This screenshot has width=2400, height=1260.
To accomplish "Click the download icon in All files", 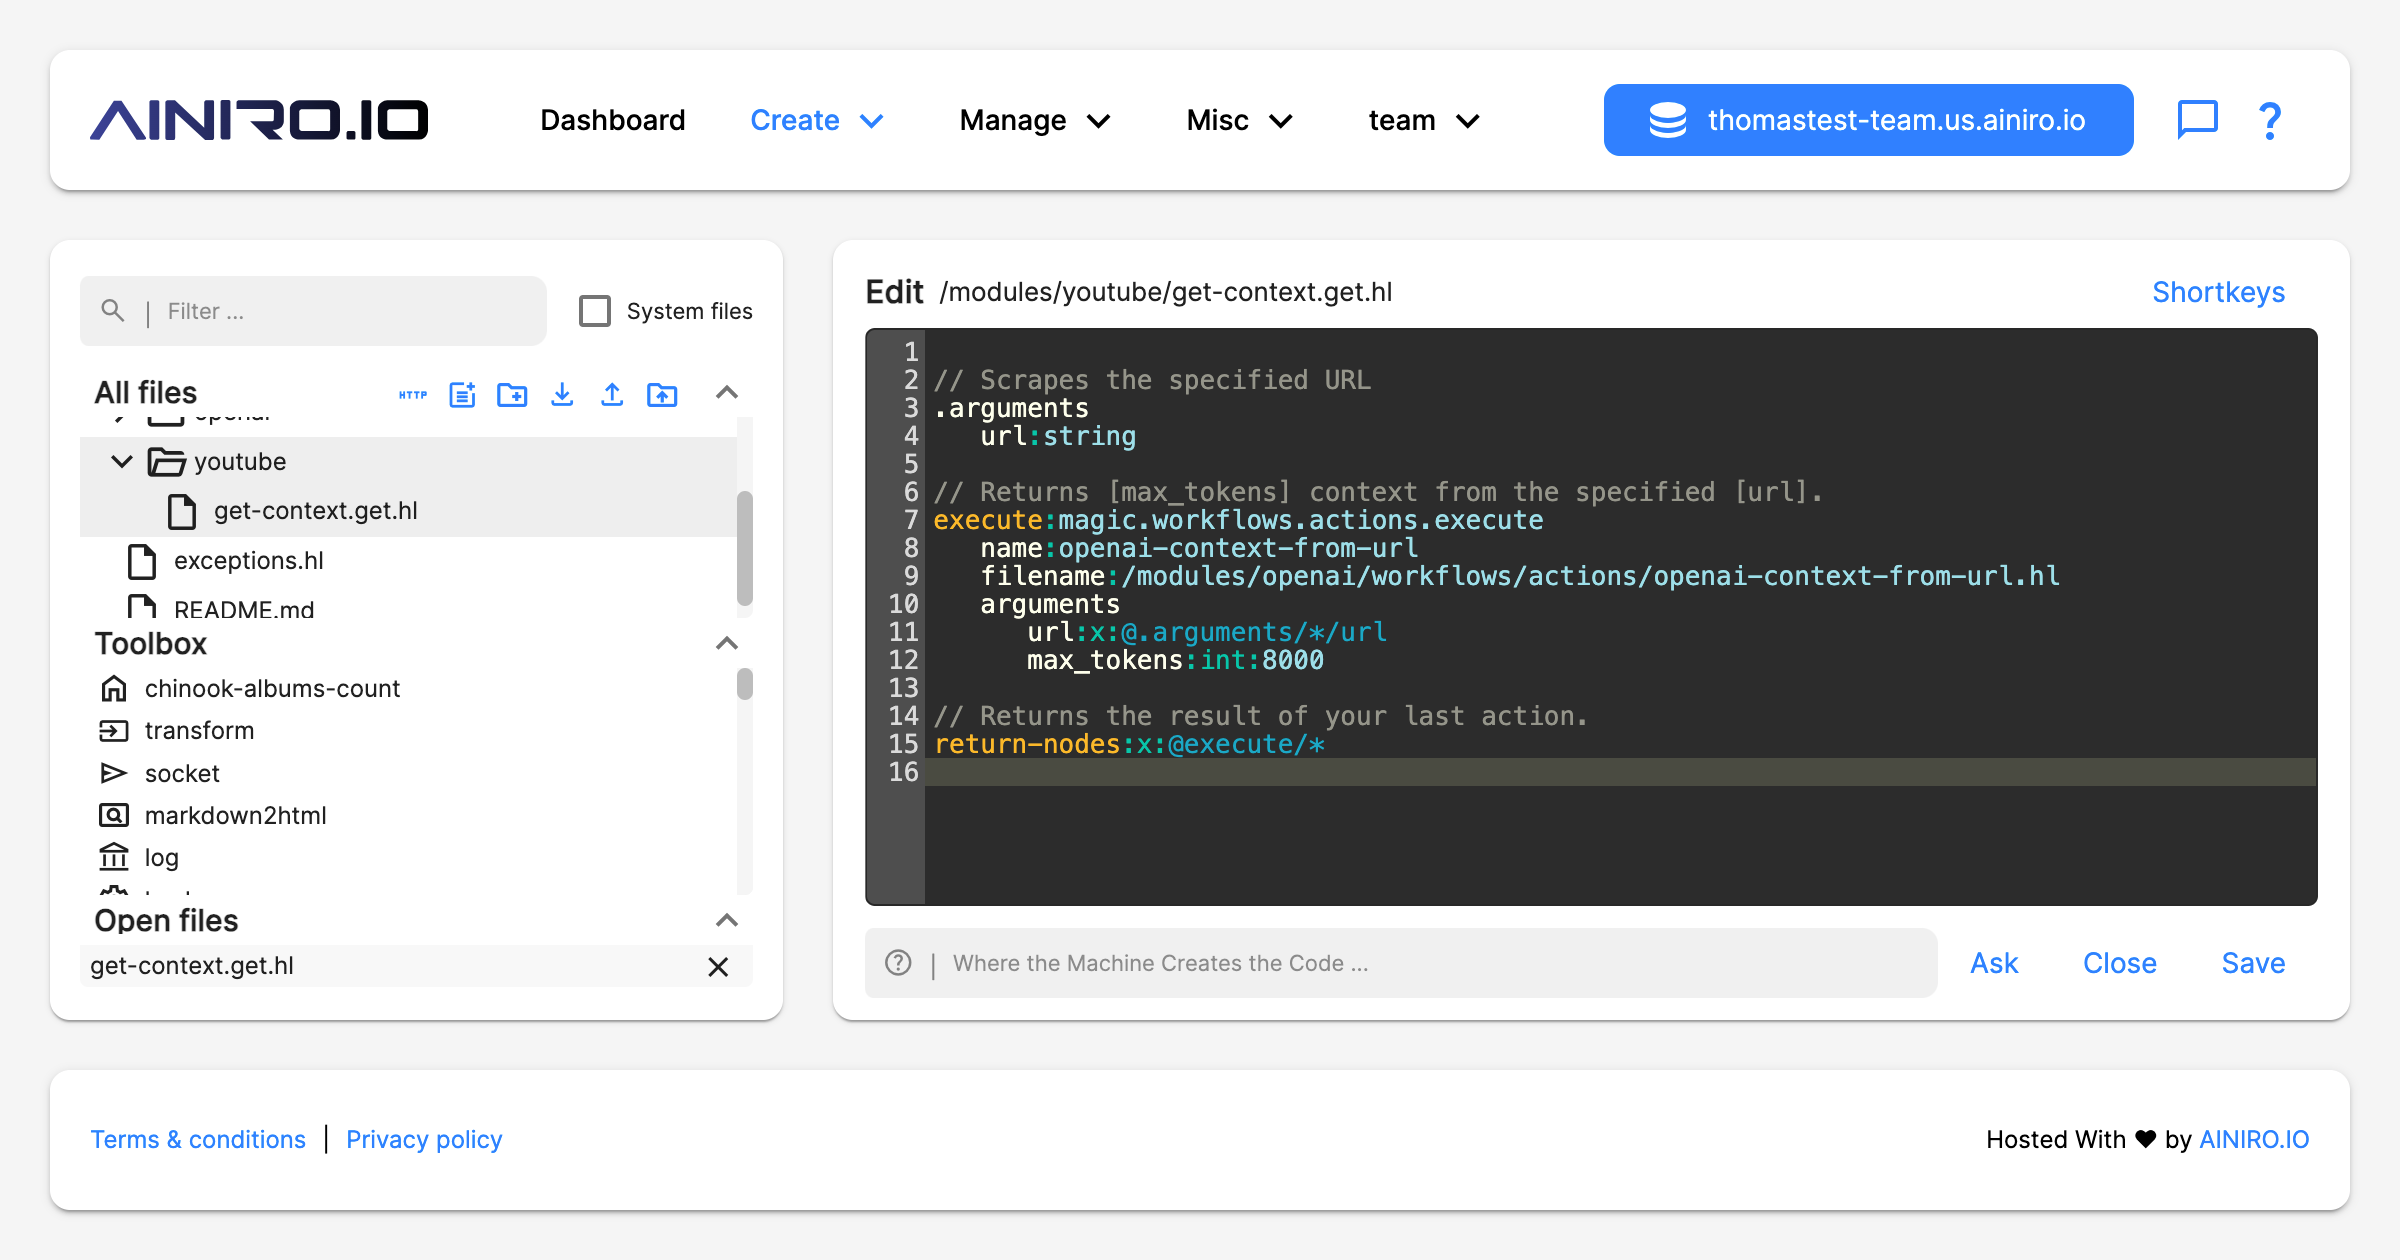I will (562, 395).
